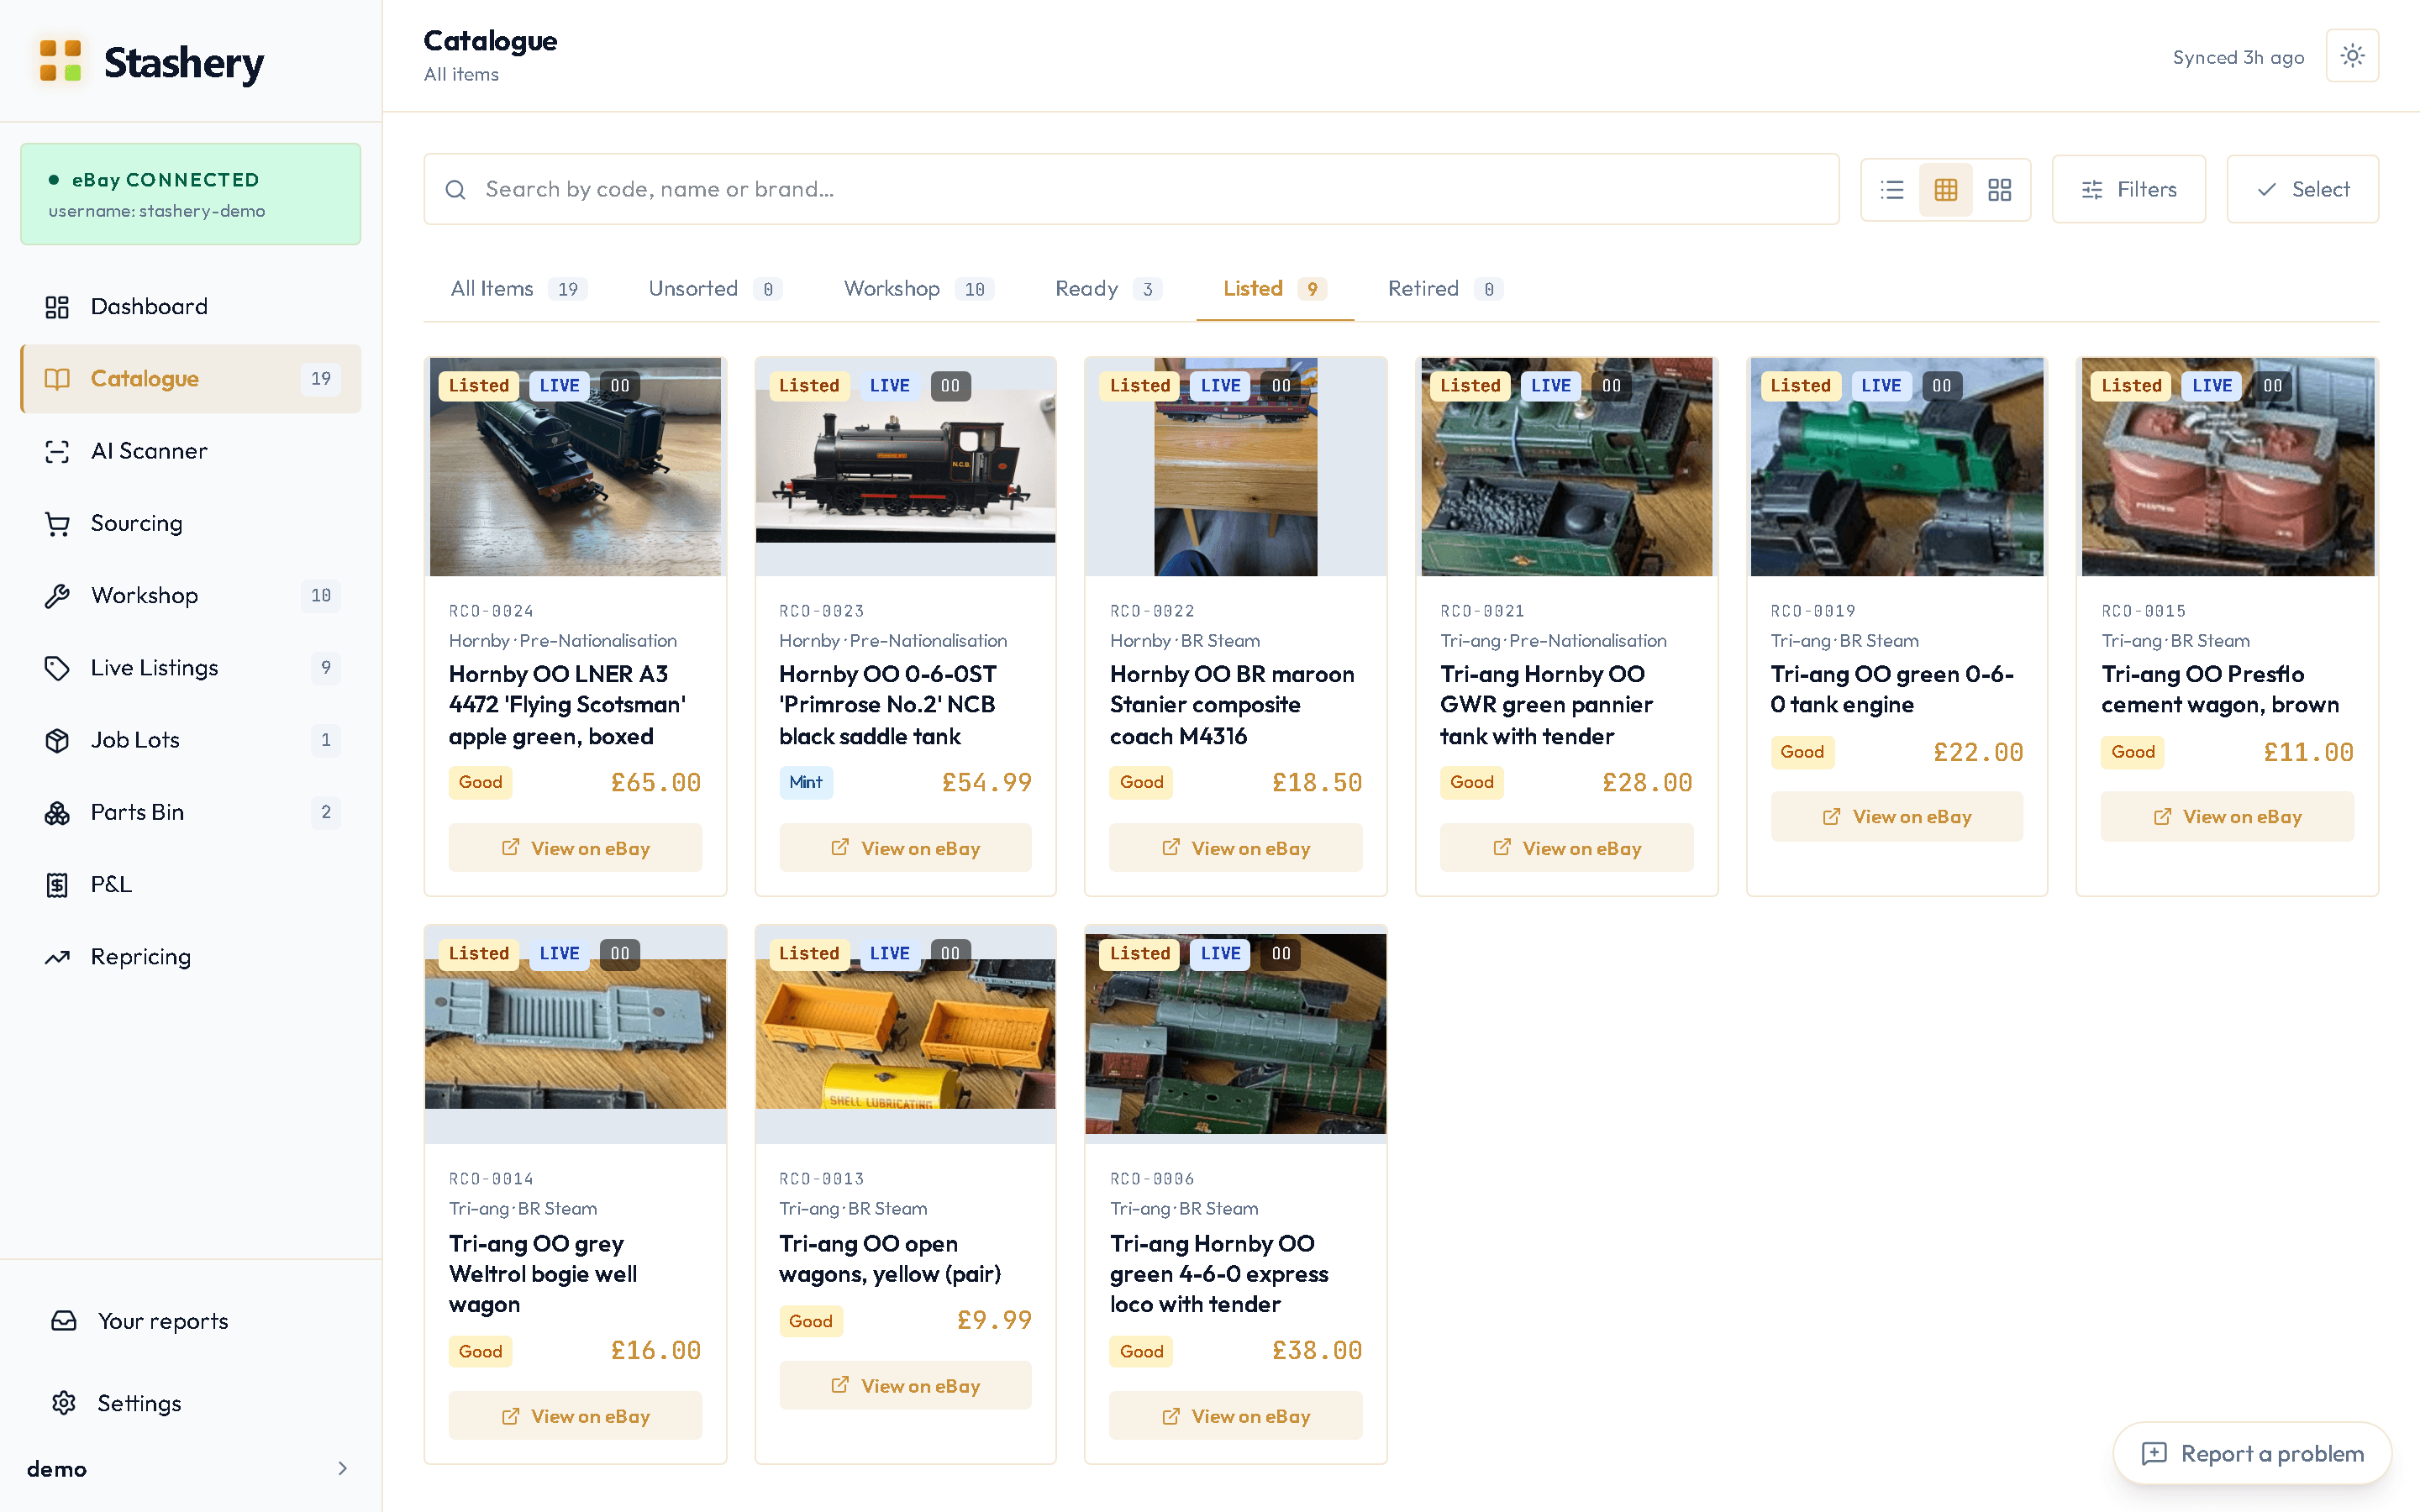Switch to the Ready tab
This screenshot has height=1512, width=2420.
click(x=1108, y=289)
